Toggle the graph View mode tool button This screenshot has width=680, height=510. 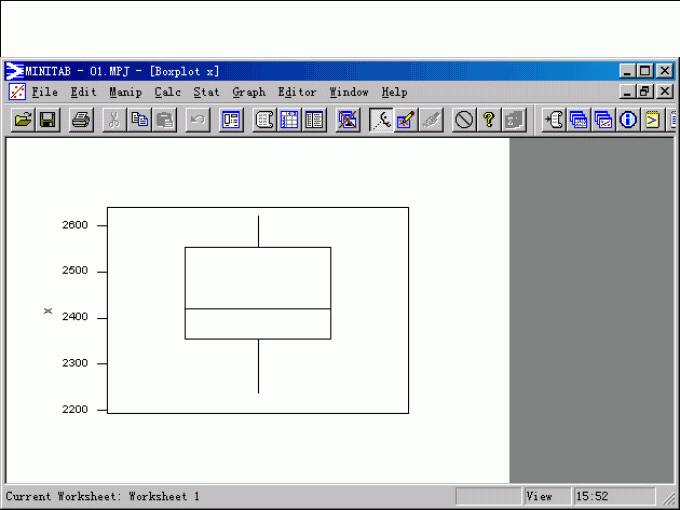tap(381, 120)
